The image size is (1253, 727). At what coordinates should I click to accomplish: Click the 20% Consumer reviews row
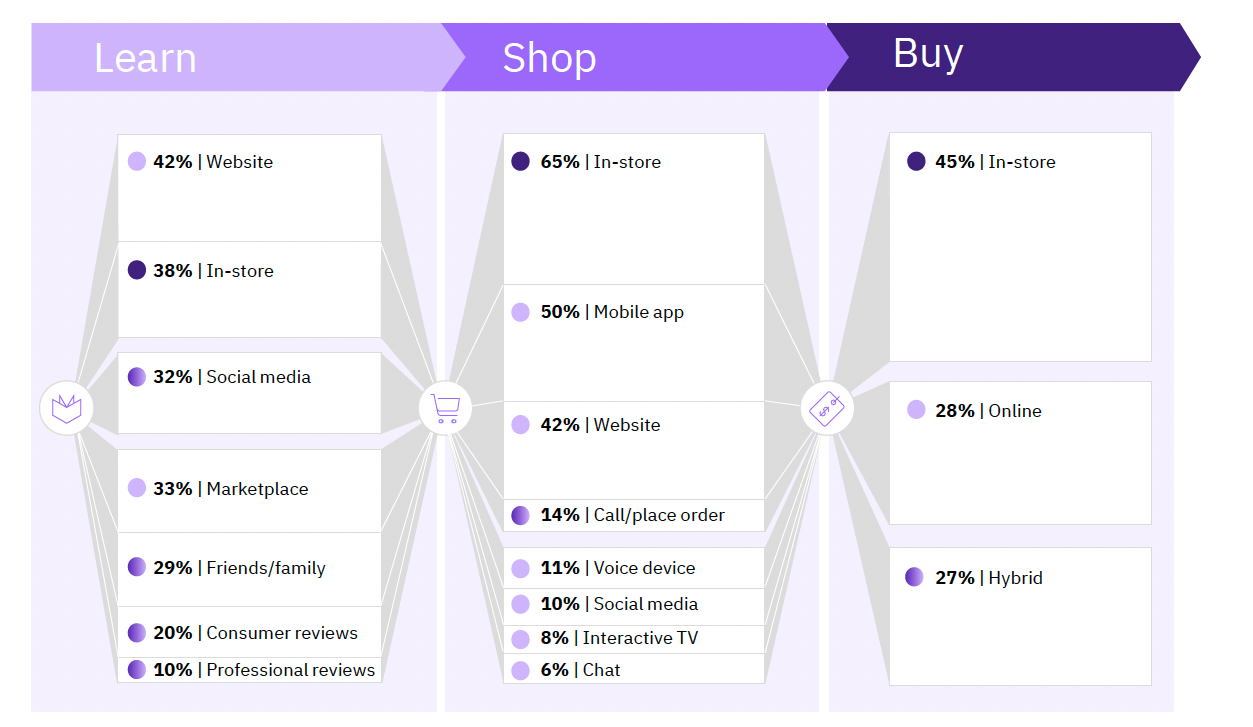[249, 632]
